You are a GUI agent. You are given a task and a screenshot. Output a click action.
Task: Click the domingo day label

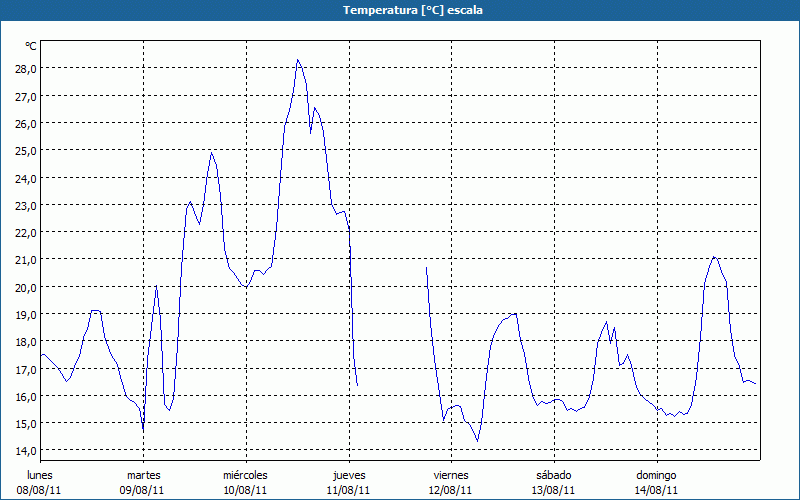coord(656,475)
